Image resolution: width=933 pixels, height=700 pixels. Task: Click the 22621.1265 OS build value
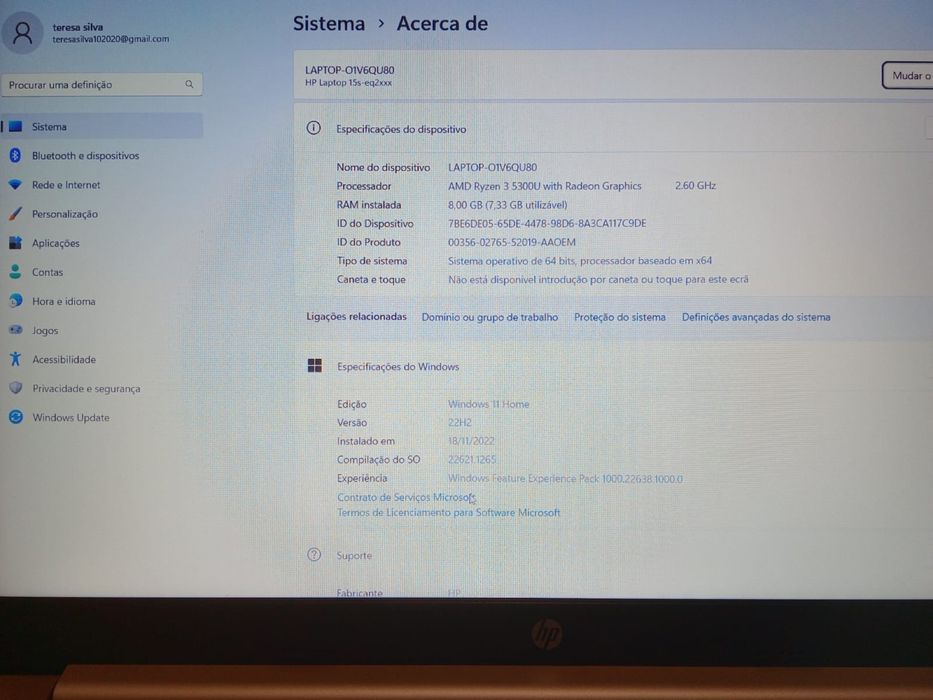pyautogui.click(x=472, y=460)
